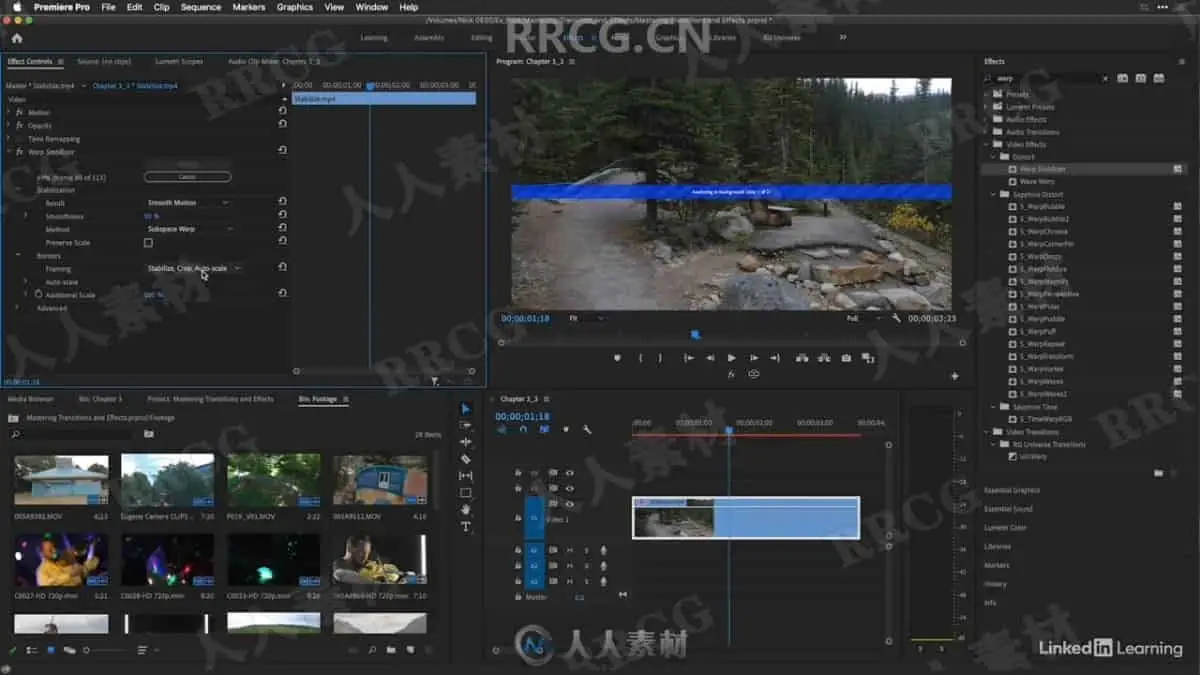Toggle Preserve Scale checkbox

pyautogui.click(x=148, y=242)
